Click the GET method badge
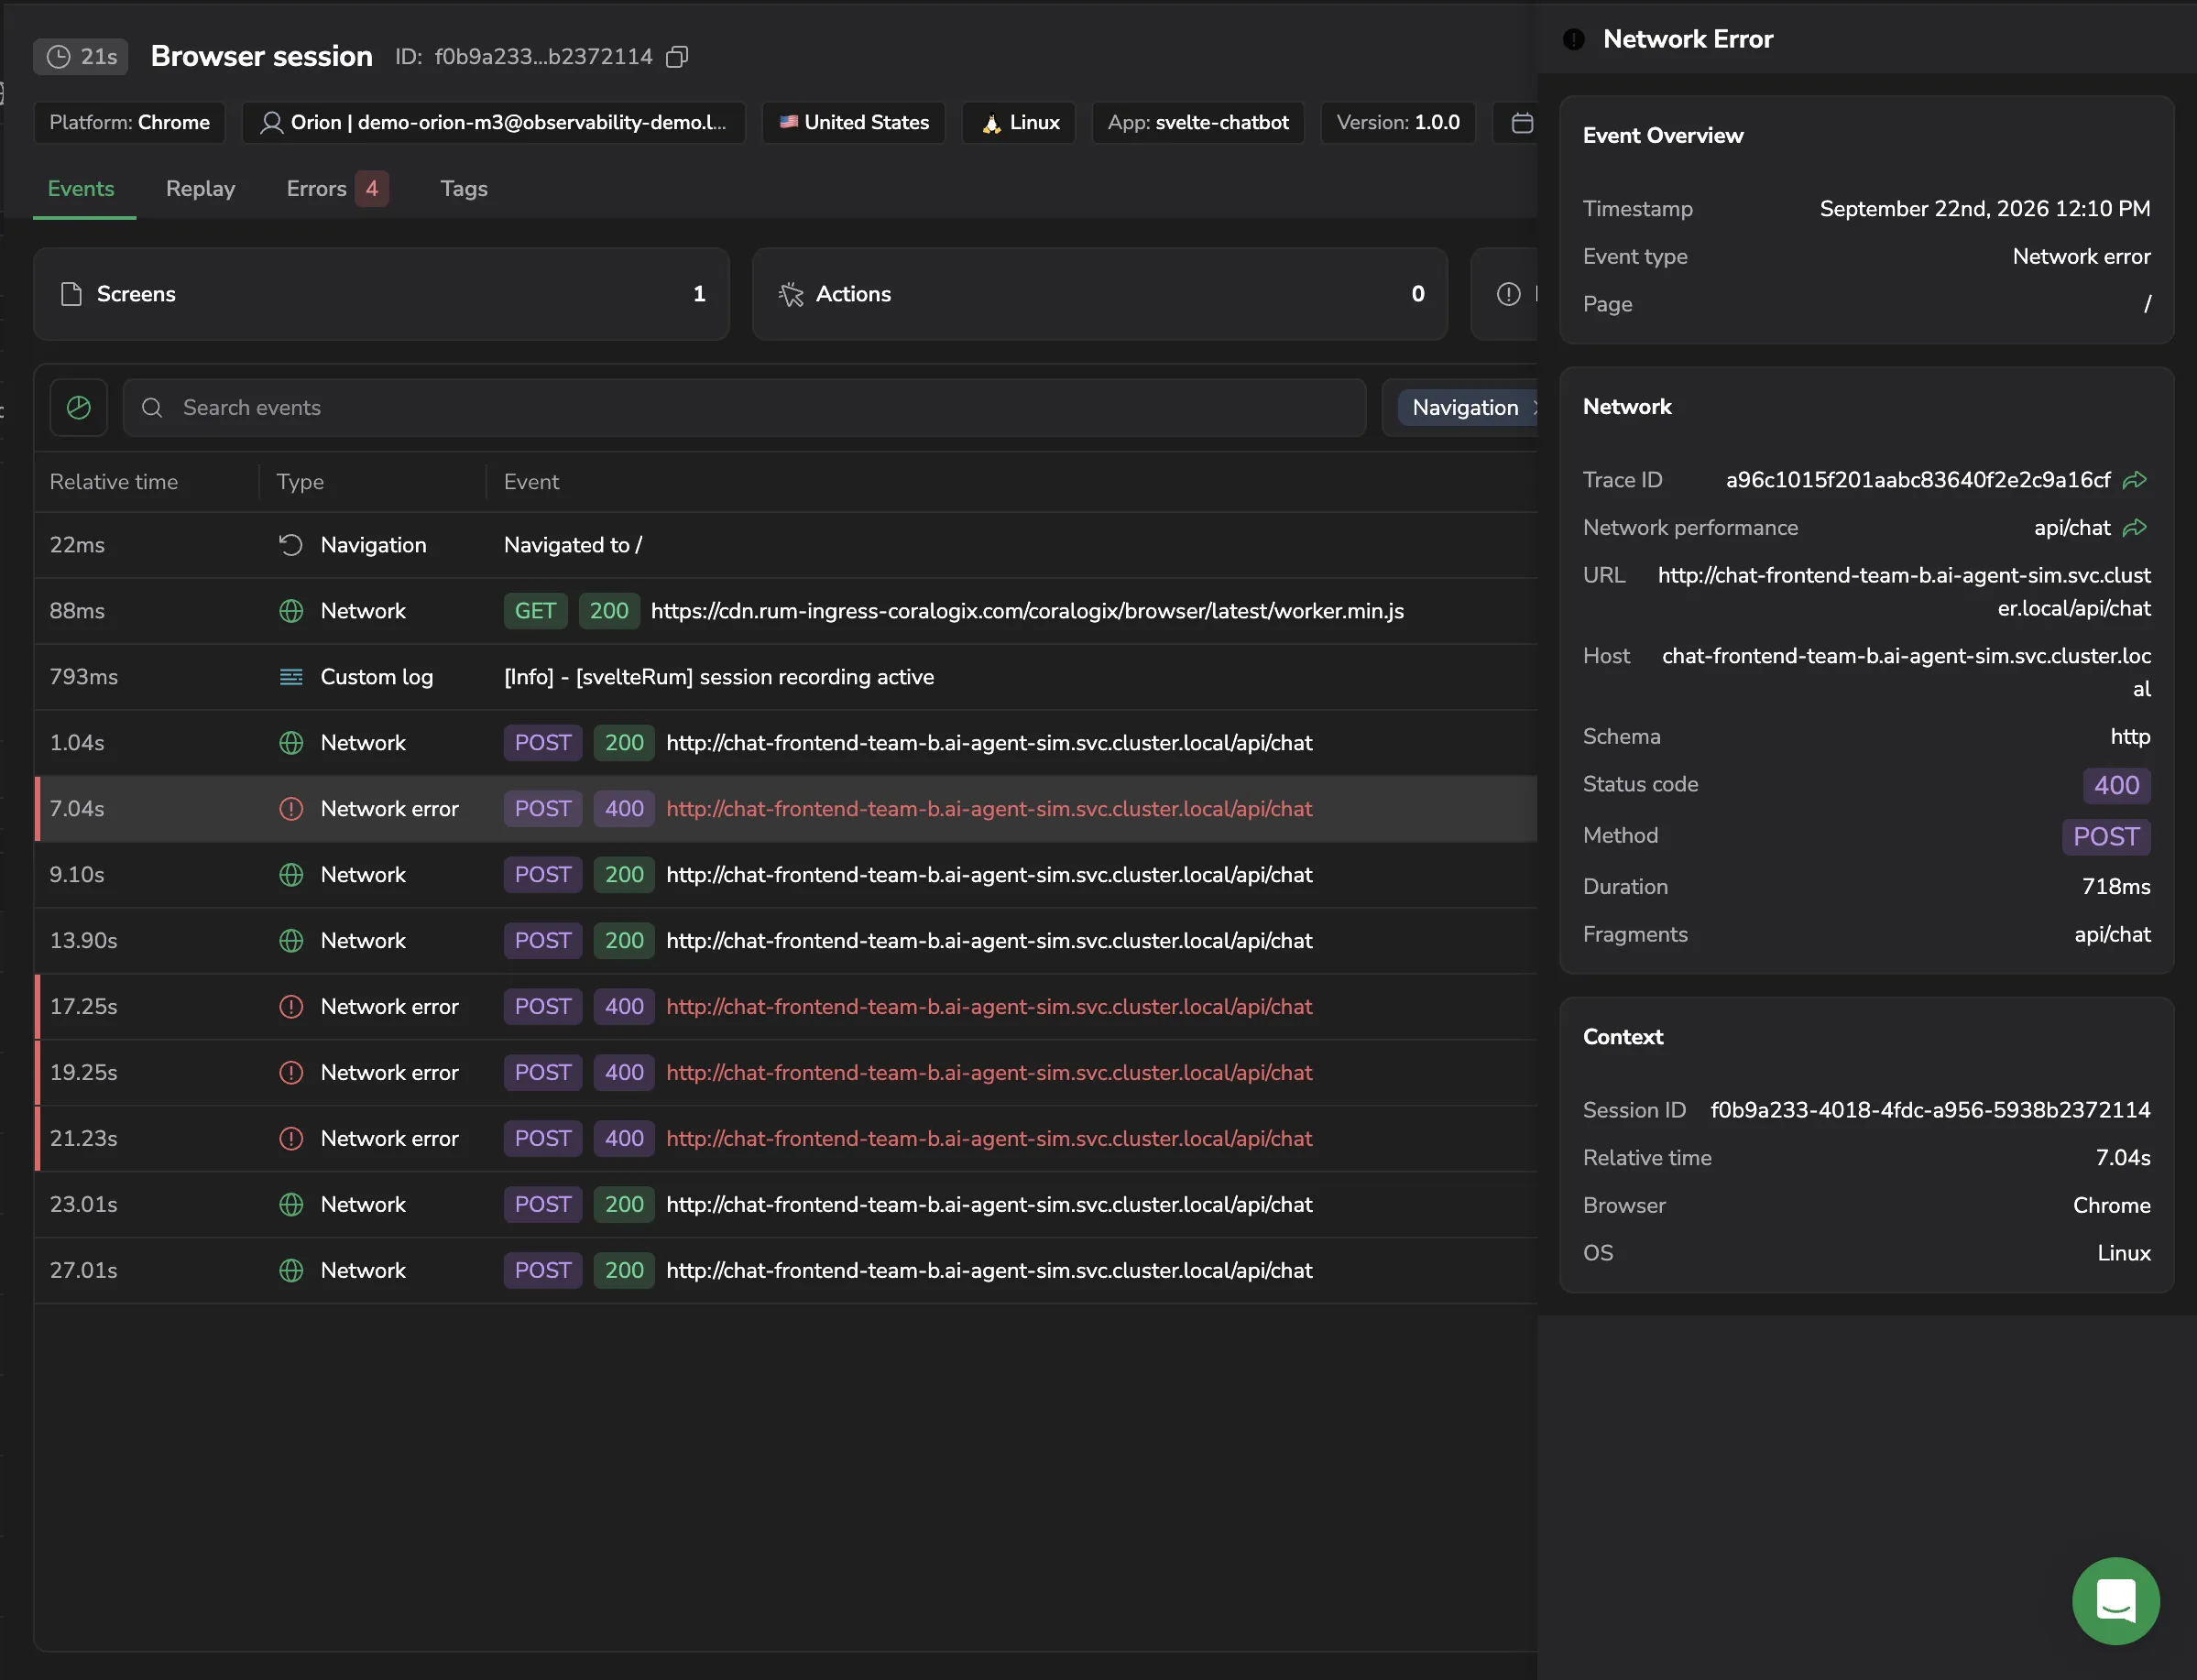Screen dimensions: 2197x1680 point(535,611)
